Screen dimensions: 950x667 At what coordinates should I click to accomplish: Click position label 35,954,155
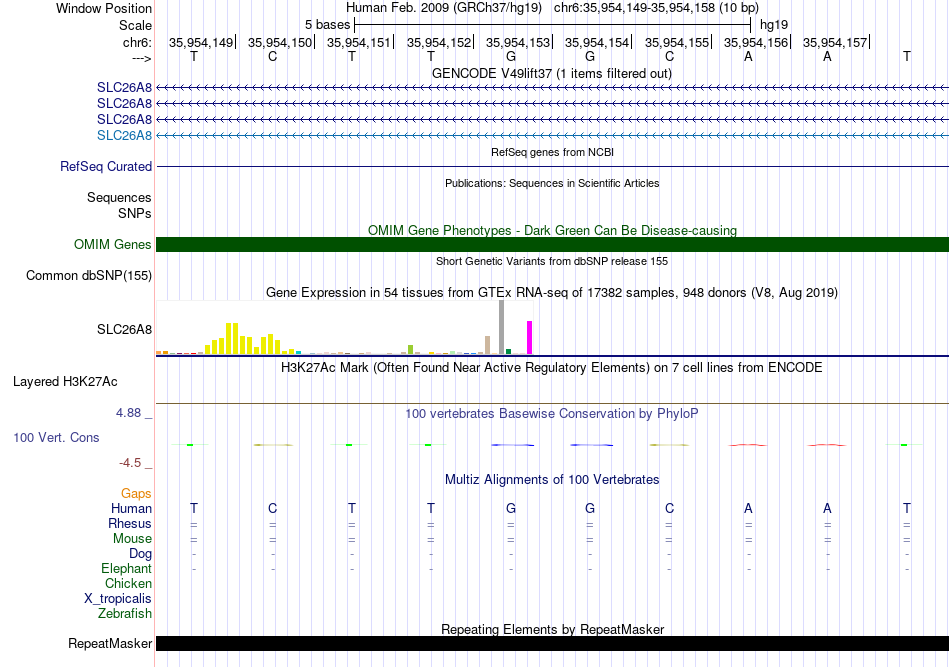[677, 42]
